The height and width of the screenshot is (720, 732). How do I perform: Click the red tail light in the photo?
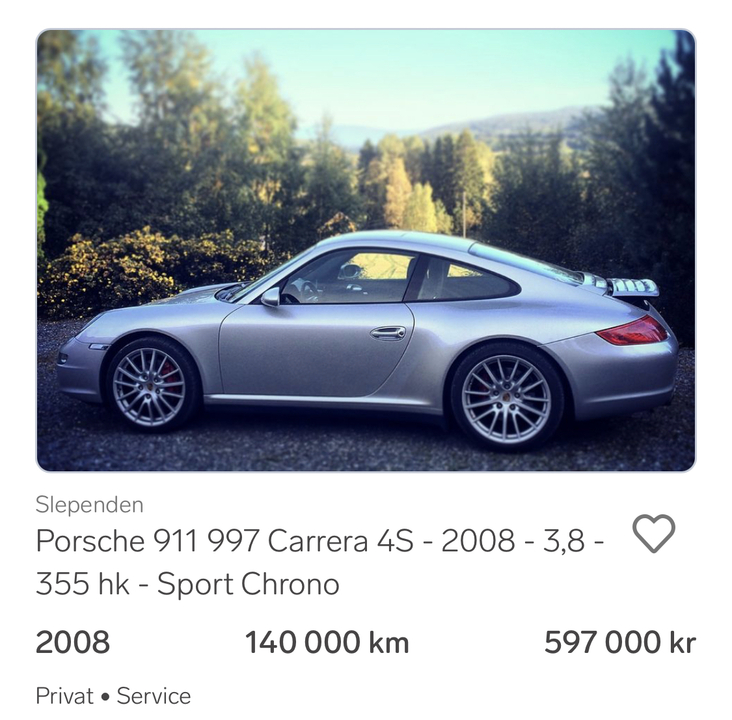pos(633,332)
